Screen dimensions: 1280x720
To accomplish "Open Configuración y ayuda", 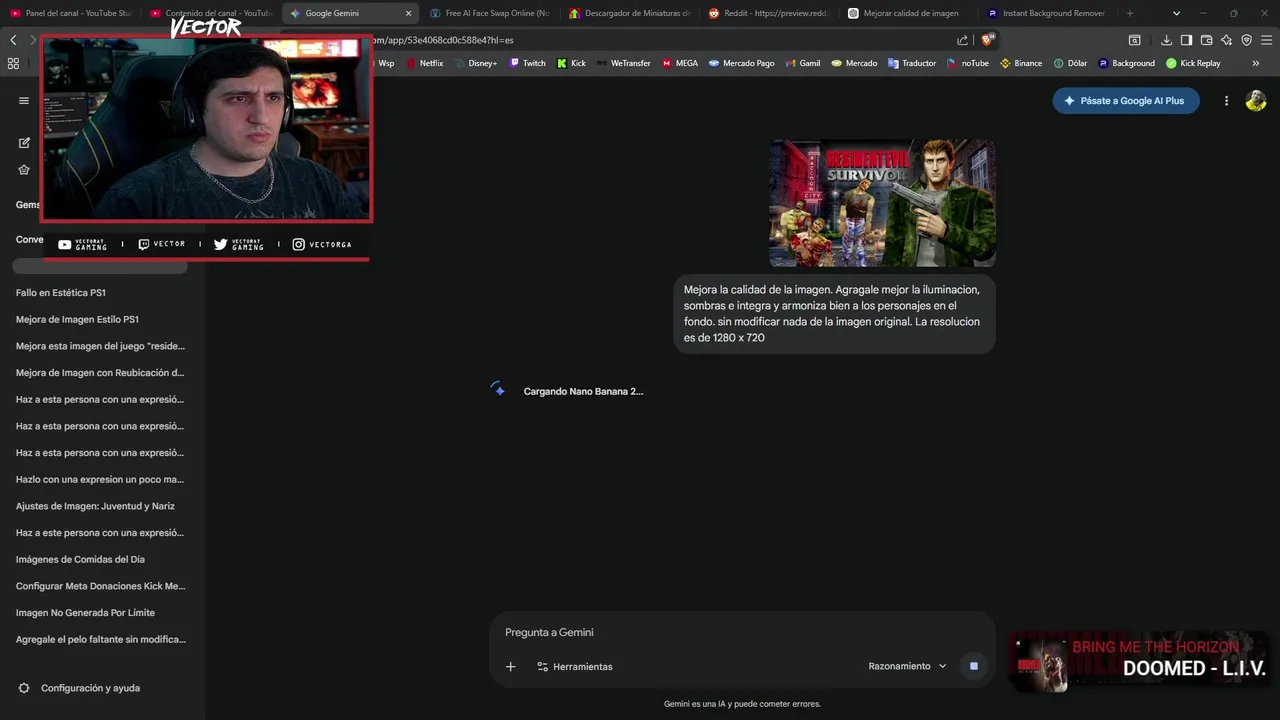I will click(x=90, y=688).
